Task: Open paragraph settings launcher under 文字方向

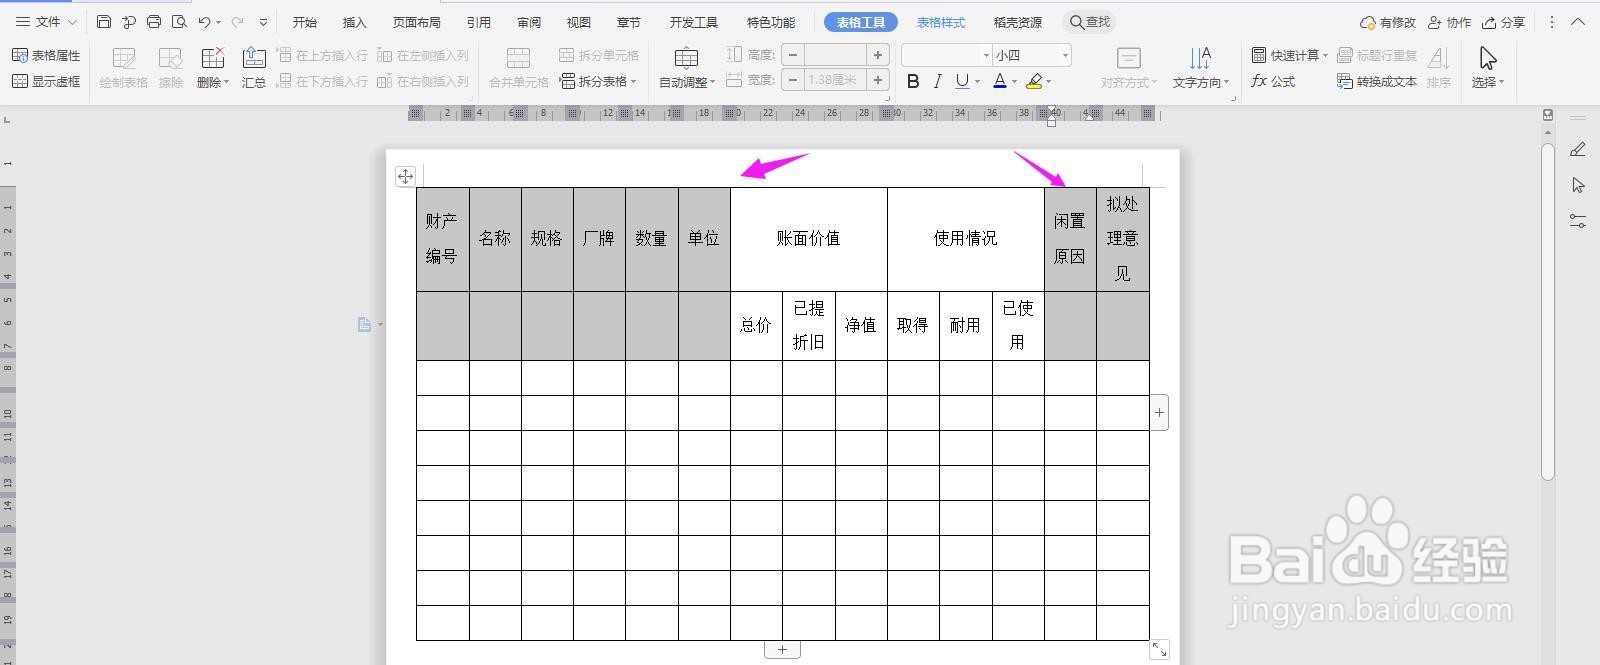Action: pos(1233,98)
